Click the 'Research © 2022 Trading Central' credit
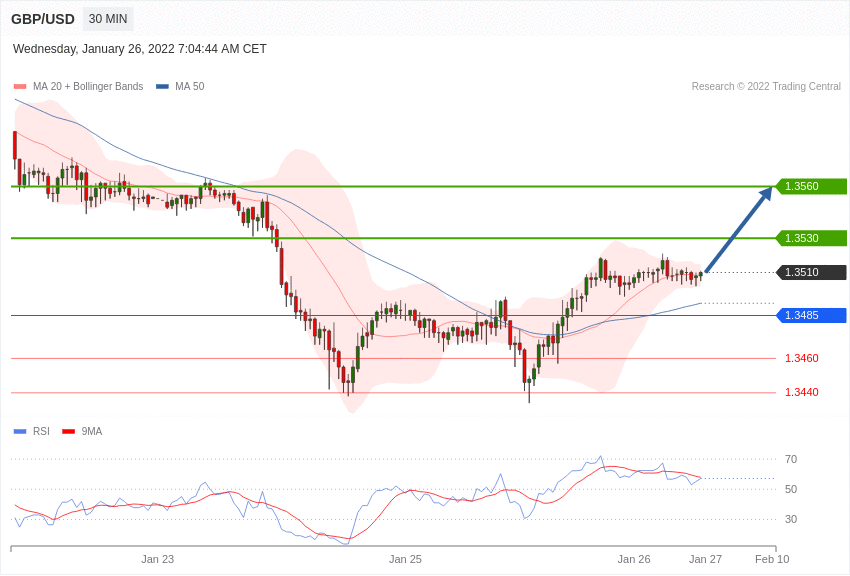The height and width of the screenshot is (576, 850). click(766, 87)
